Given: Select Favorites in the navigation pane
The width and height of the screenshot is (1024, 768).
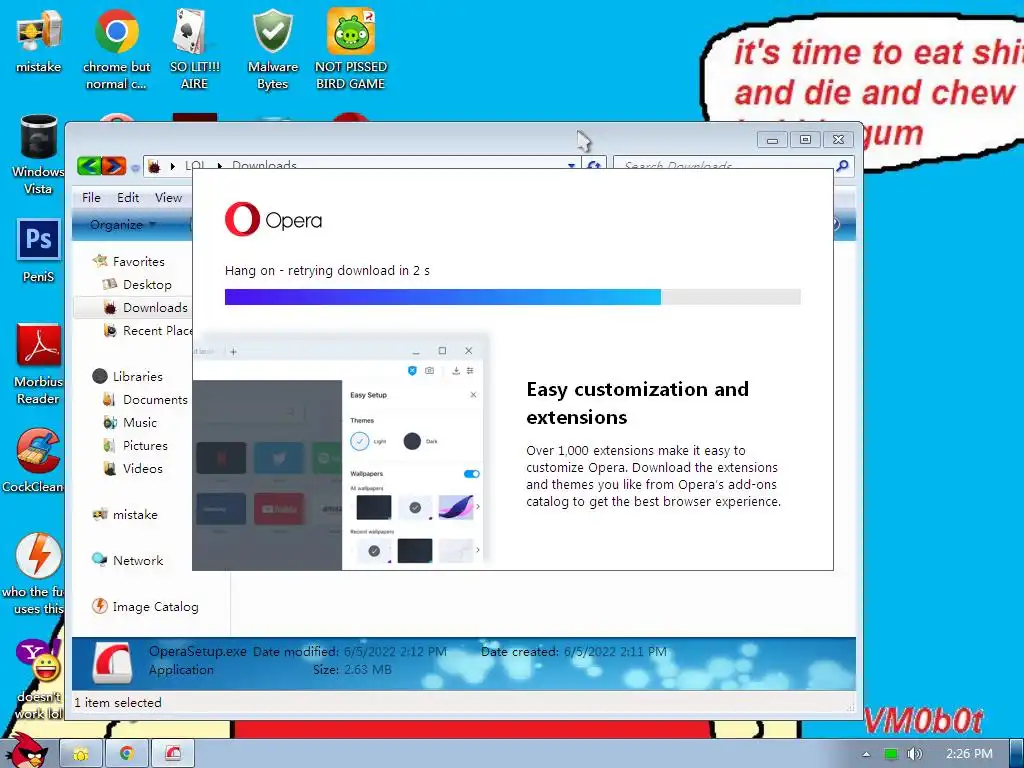Looking at the screenshot, I should click(138, 261).
